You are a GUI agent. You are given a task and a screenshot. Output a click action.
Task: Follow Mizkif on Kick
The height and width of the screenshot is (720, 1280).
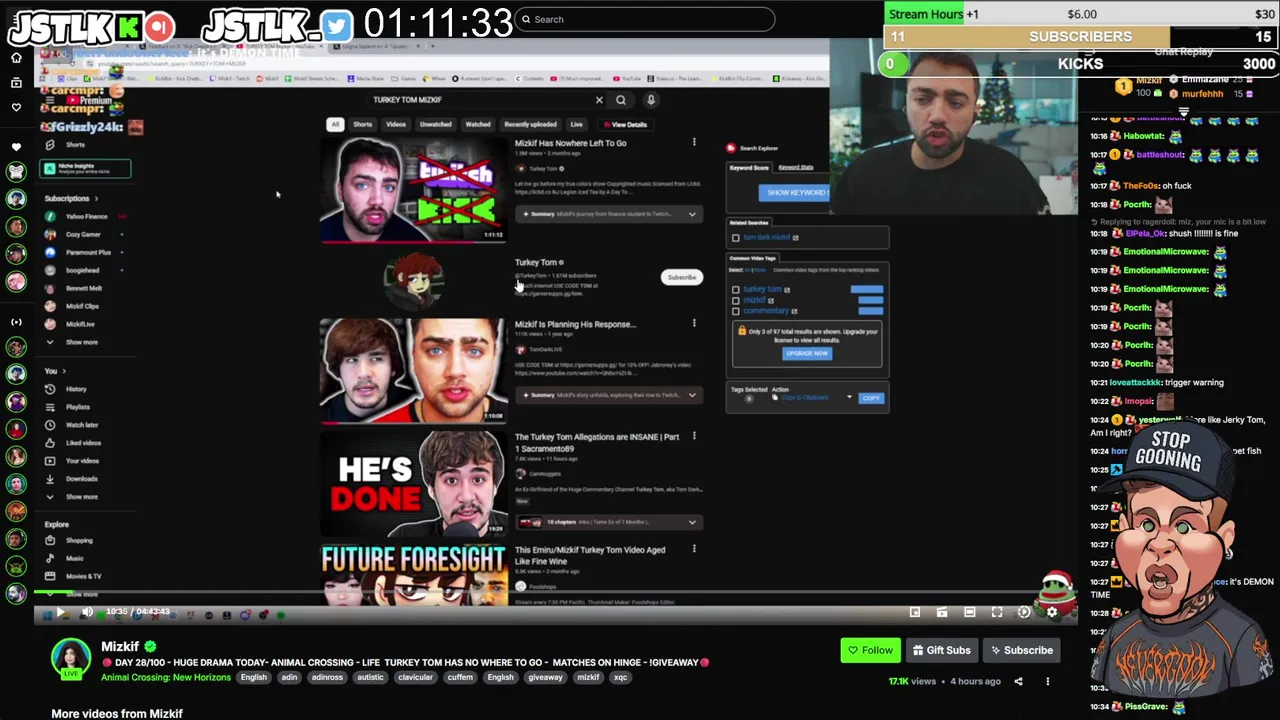click(871, 650)
